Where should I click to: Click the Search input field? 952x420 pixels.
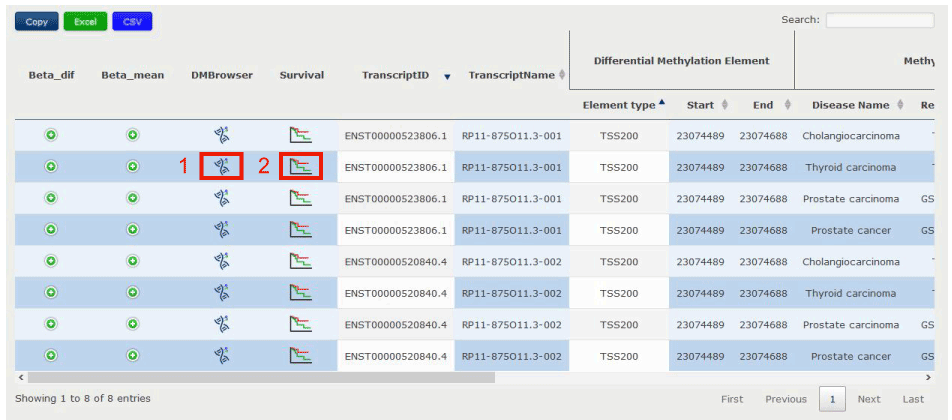[885, 20]
